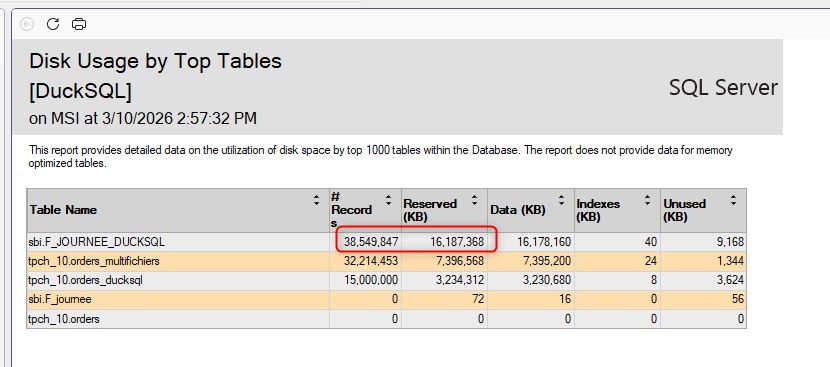Click the [DuckSQL] database name heading
Image resolution: width=830 pixels, height=367 pixels.
click(80, 92)
